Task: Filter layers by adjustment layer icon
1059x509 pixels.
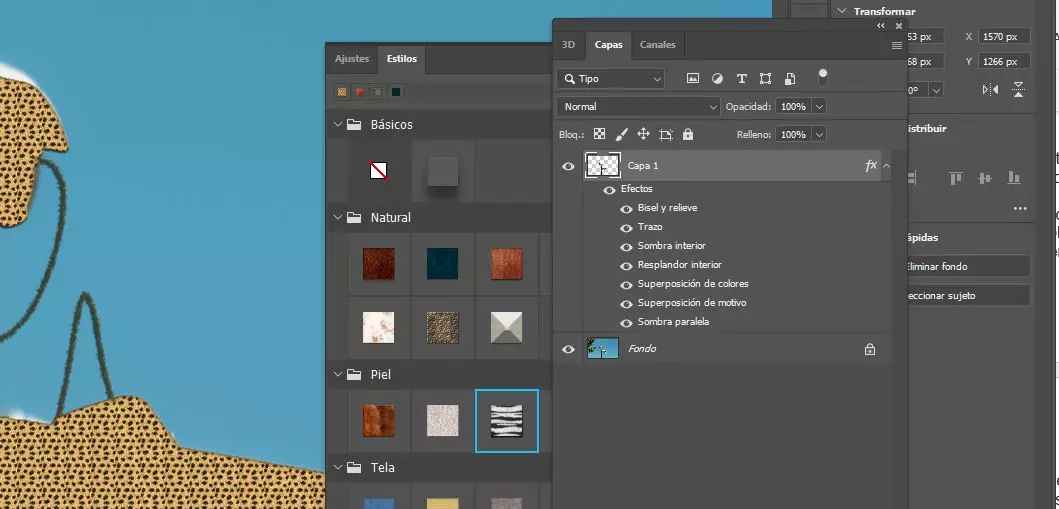Action: coord(717,79)
